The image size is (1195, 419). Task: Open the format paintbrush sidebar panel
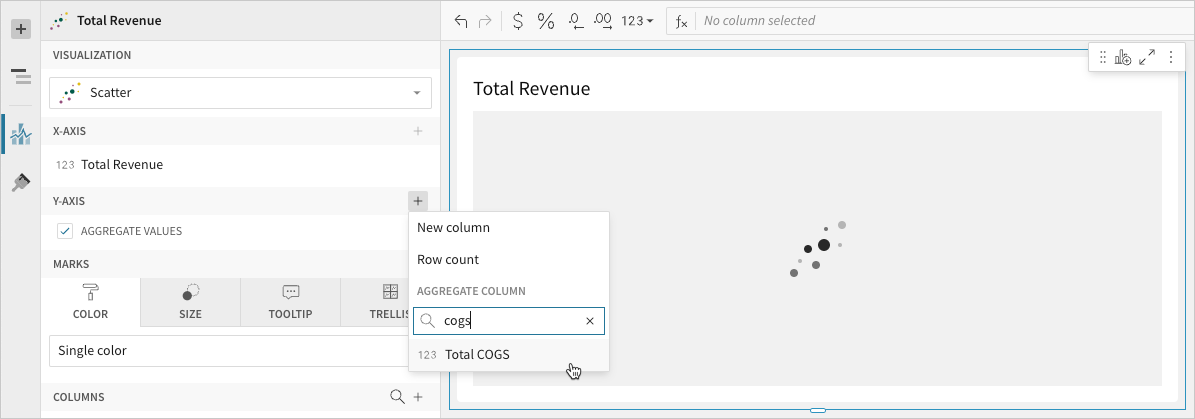point(20,182)
